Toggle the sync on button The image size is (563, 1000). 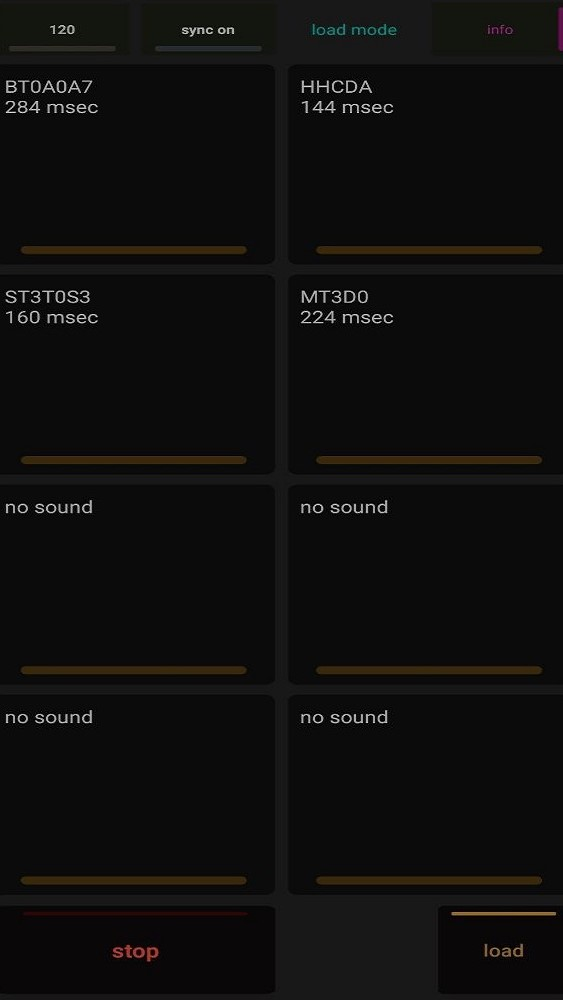pos(208,29)
